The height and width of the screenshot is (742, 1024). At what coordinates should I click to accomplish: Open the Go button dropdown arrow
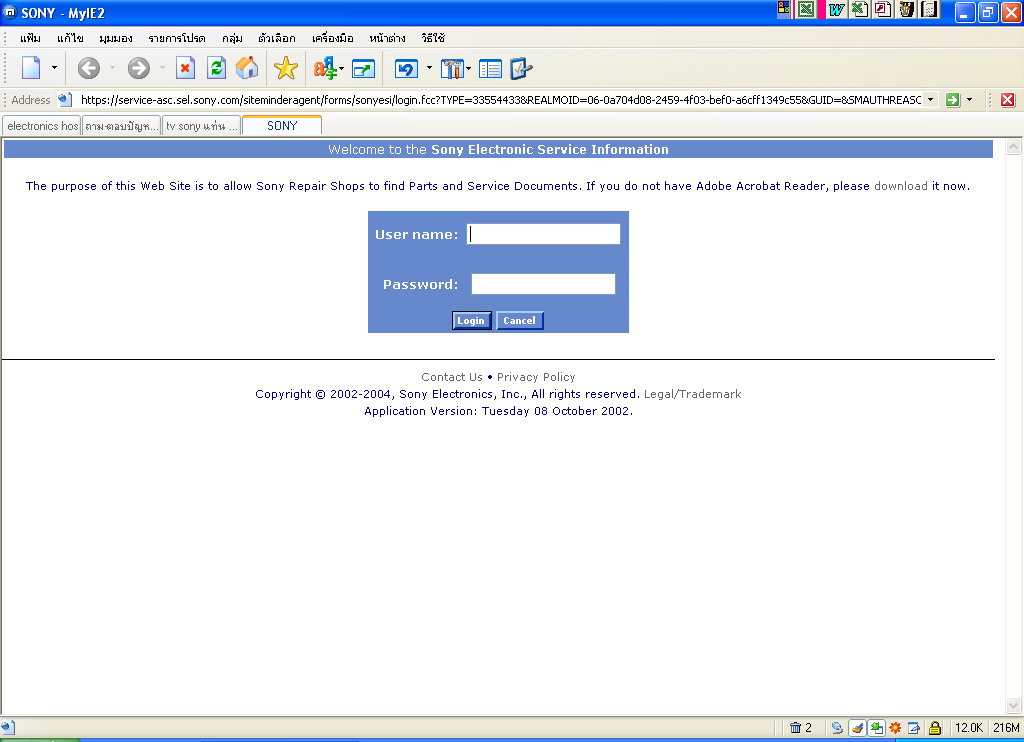pos(969,100)
